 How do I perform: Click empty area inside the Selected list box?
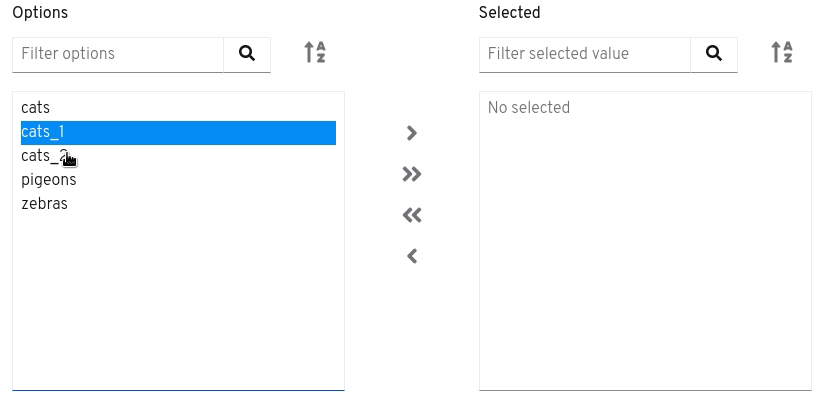[x=645, y=255]
